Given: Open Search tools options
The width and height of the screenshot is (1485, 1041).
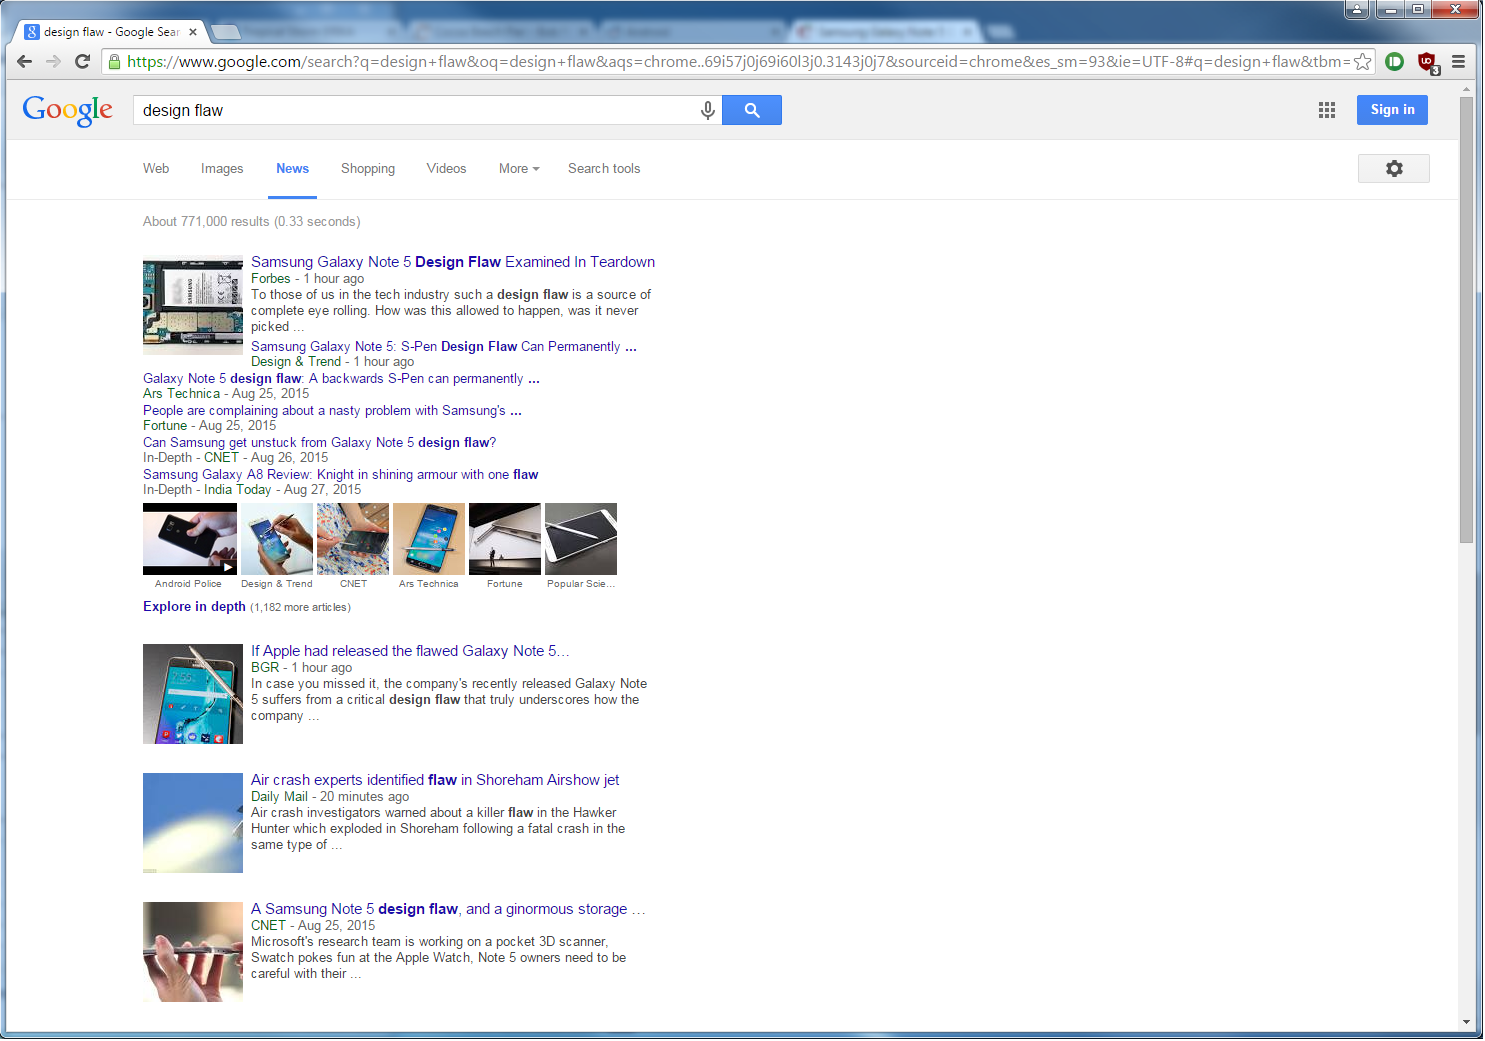Looking at the screenshot, I should 604,169.
